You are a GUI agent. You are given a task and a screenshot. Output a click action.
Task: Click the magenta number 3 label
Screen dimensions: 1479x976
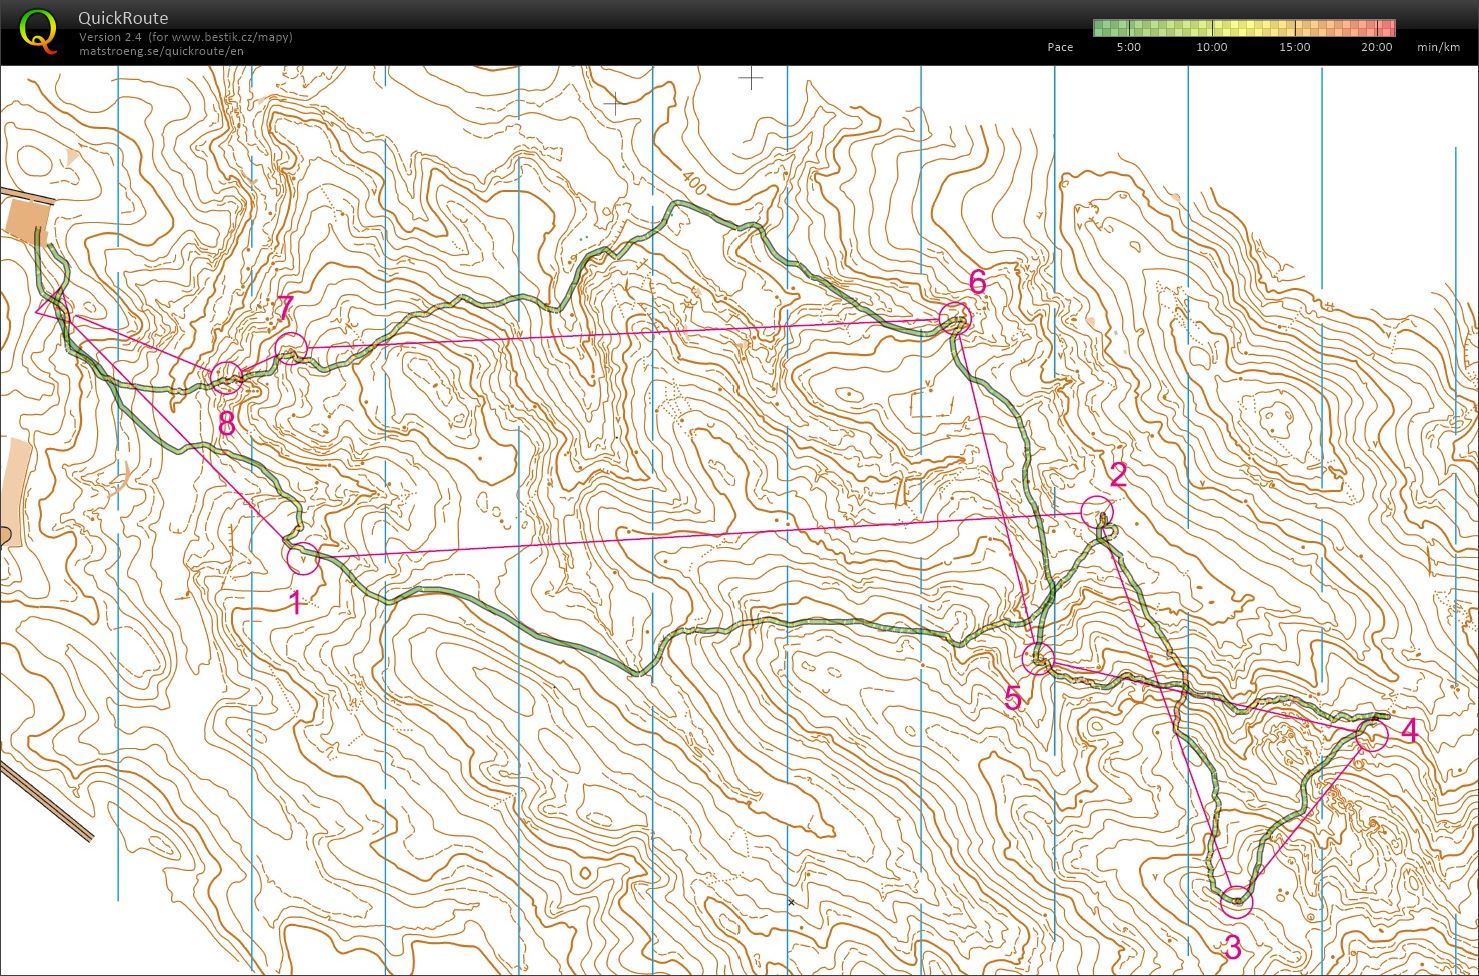coord(1232,946)
